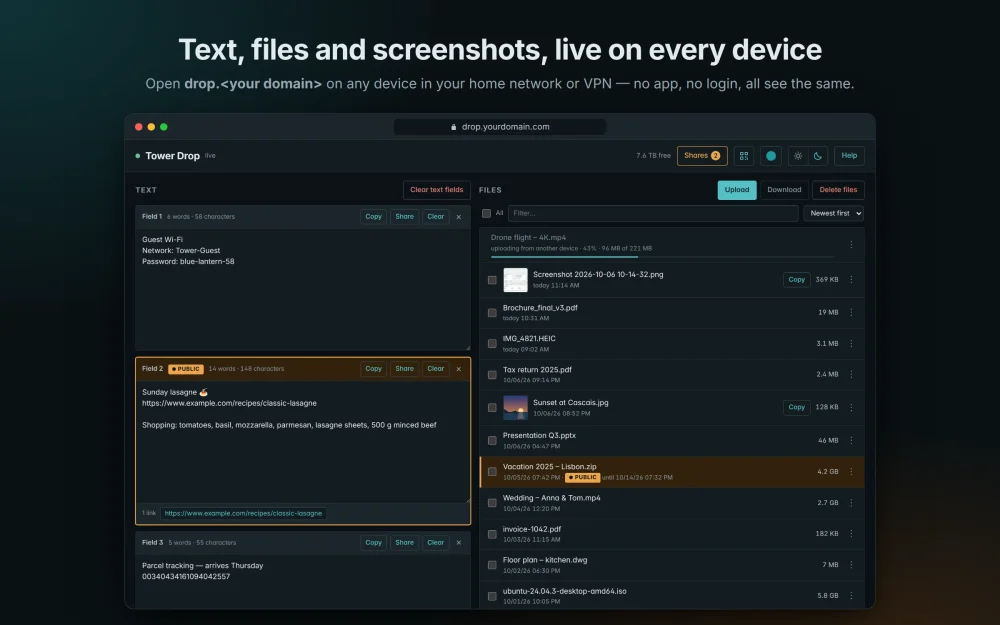Pick the teal accent color swatch
This screenshot has width=1000, height=625.
click(x=771, y=156)
